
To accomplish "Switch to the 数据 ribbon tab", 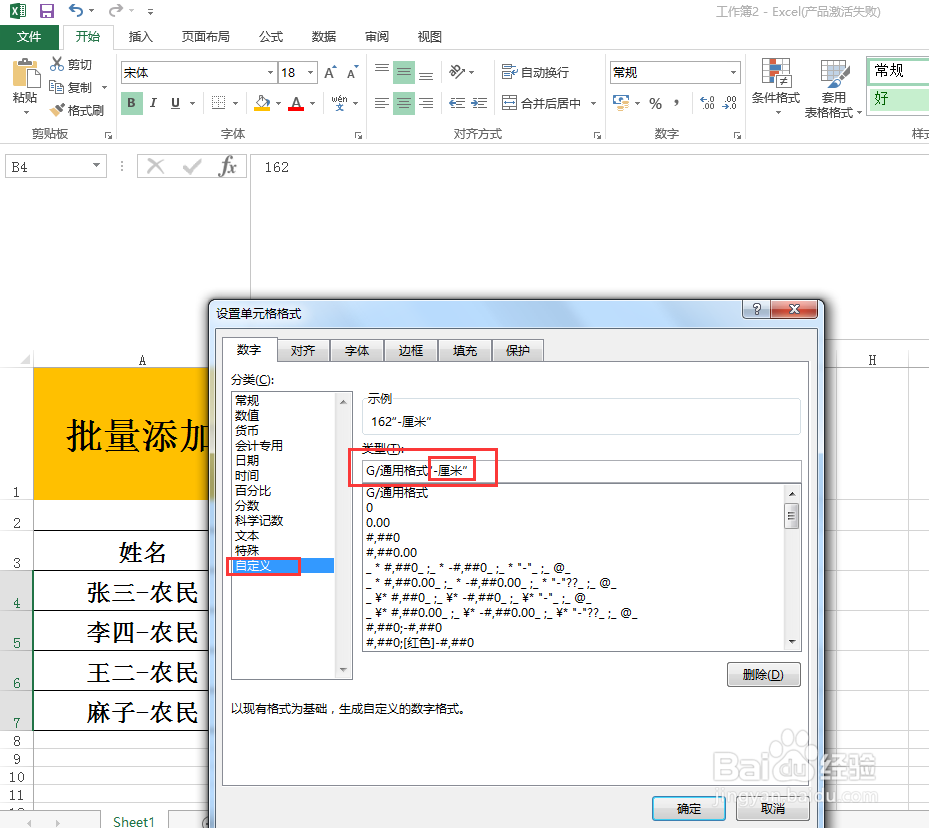I will (x=322, y=37).
